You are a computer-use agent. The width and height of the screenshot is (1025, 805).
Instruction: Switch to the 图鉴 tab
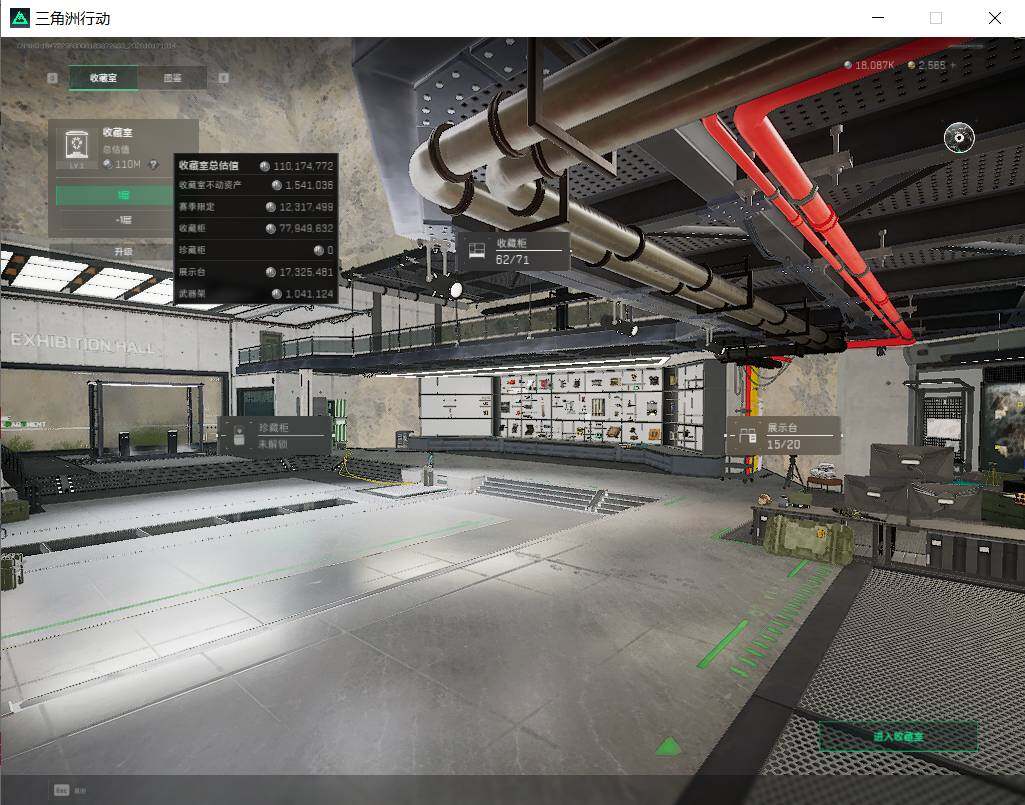[173, 78]
